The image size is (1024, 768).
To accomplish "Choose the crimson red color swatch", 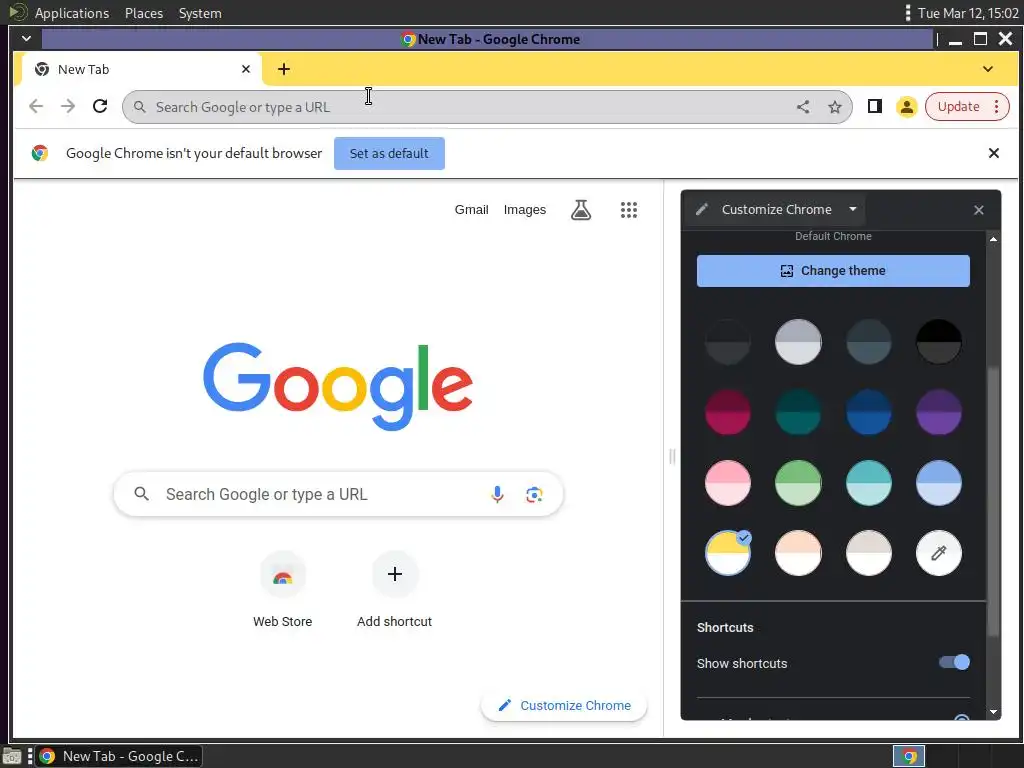I will point(728,412).
